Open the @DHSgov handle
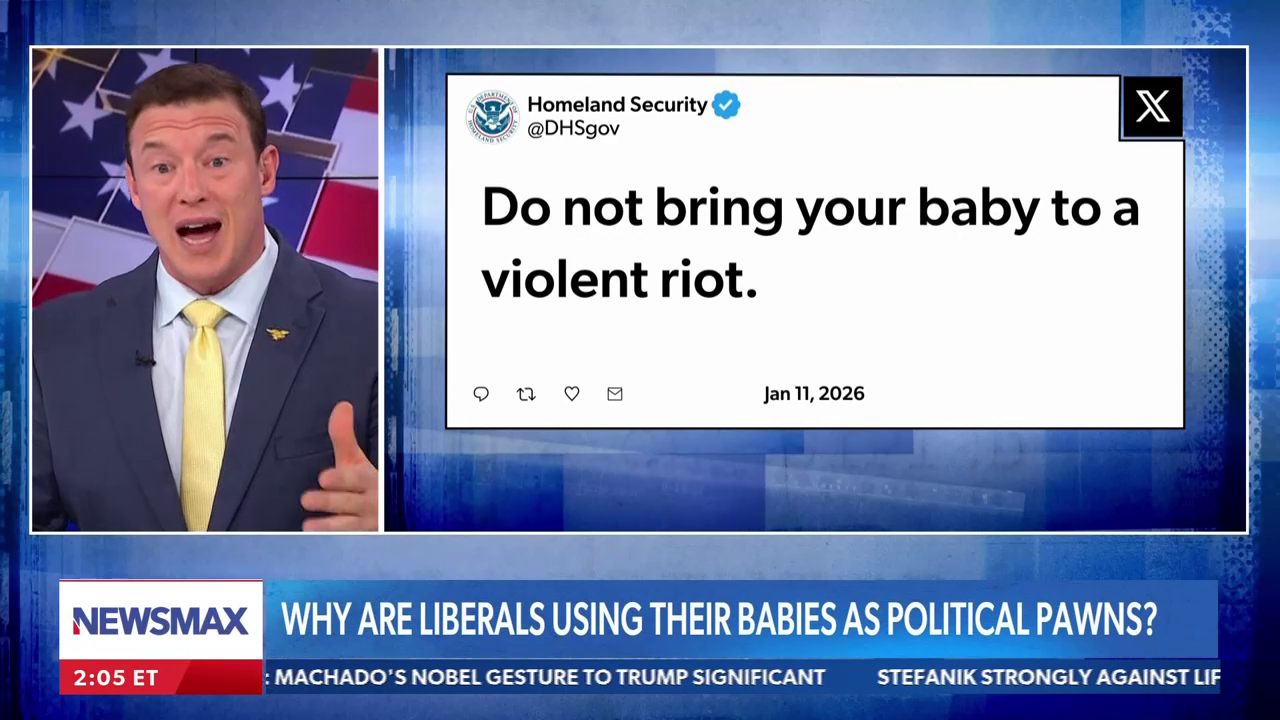This screenshot has width=1280, height=720. coord(573,129)
